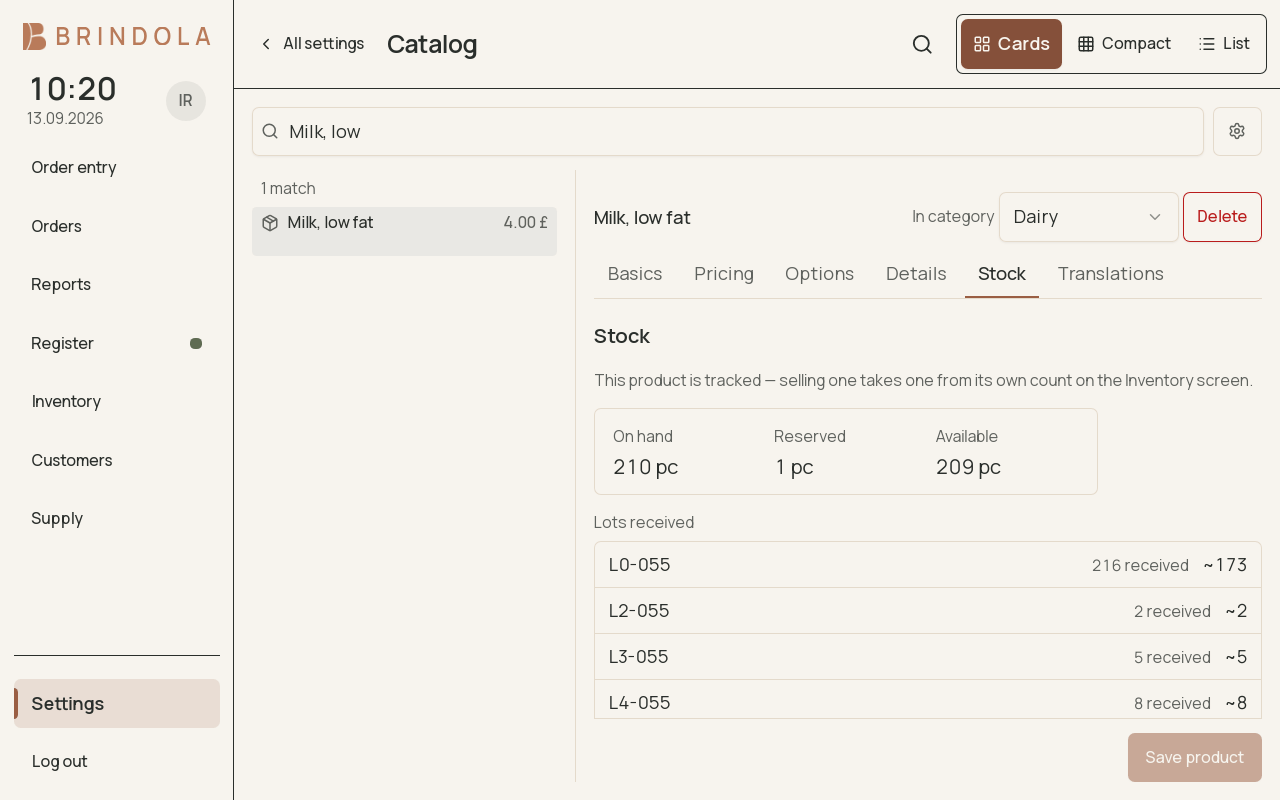Open Inventory in sidebar
The height and width of the screenshot is (800, 1280).
pos(117,401)
